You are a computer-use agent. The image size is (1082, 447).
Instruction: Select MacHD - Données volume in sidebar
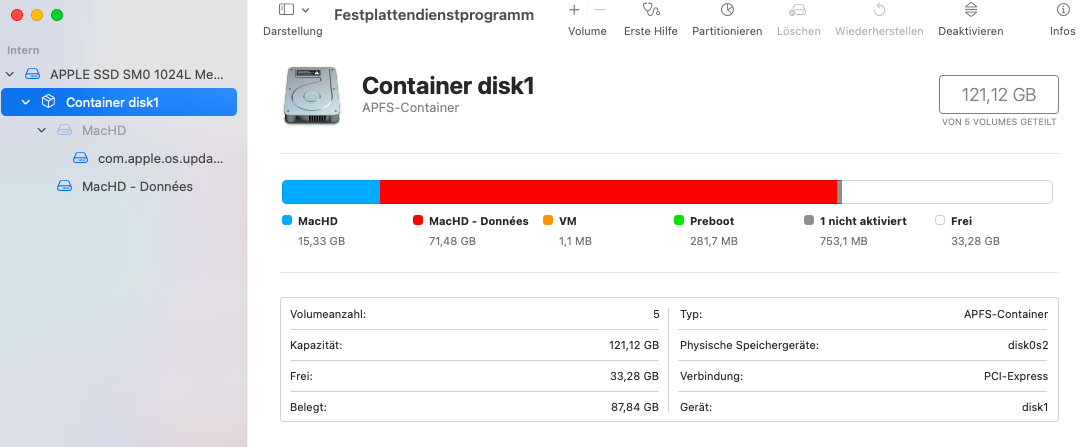point(137,186)
